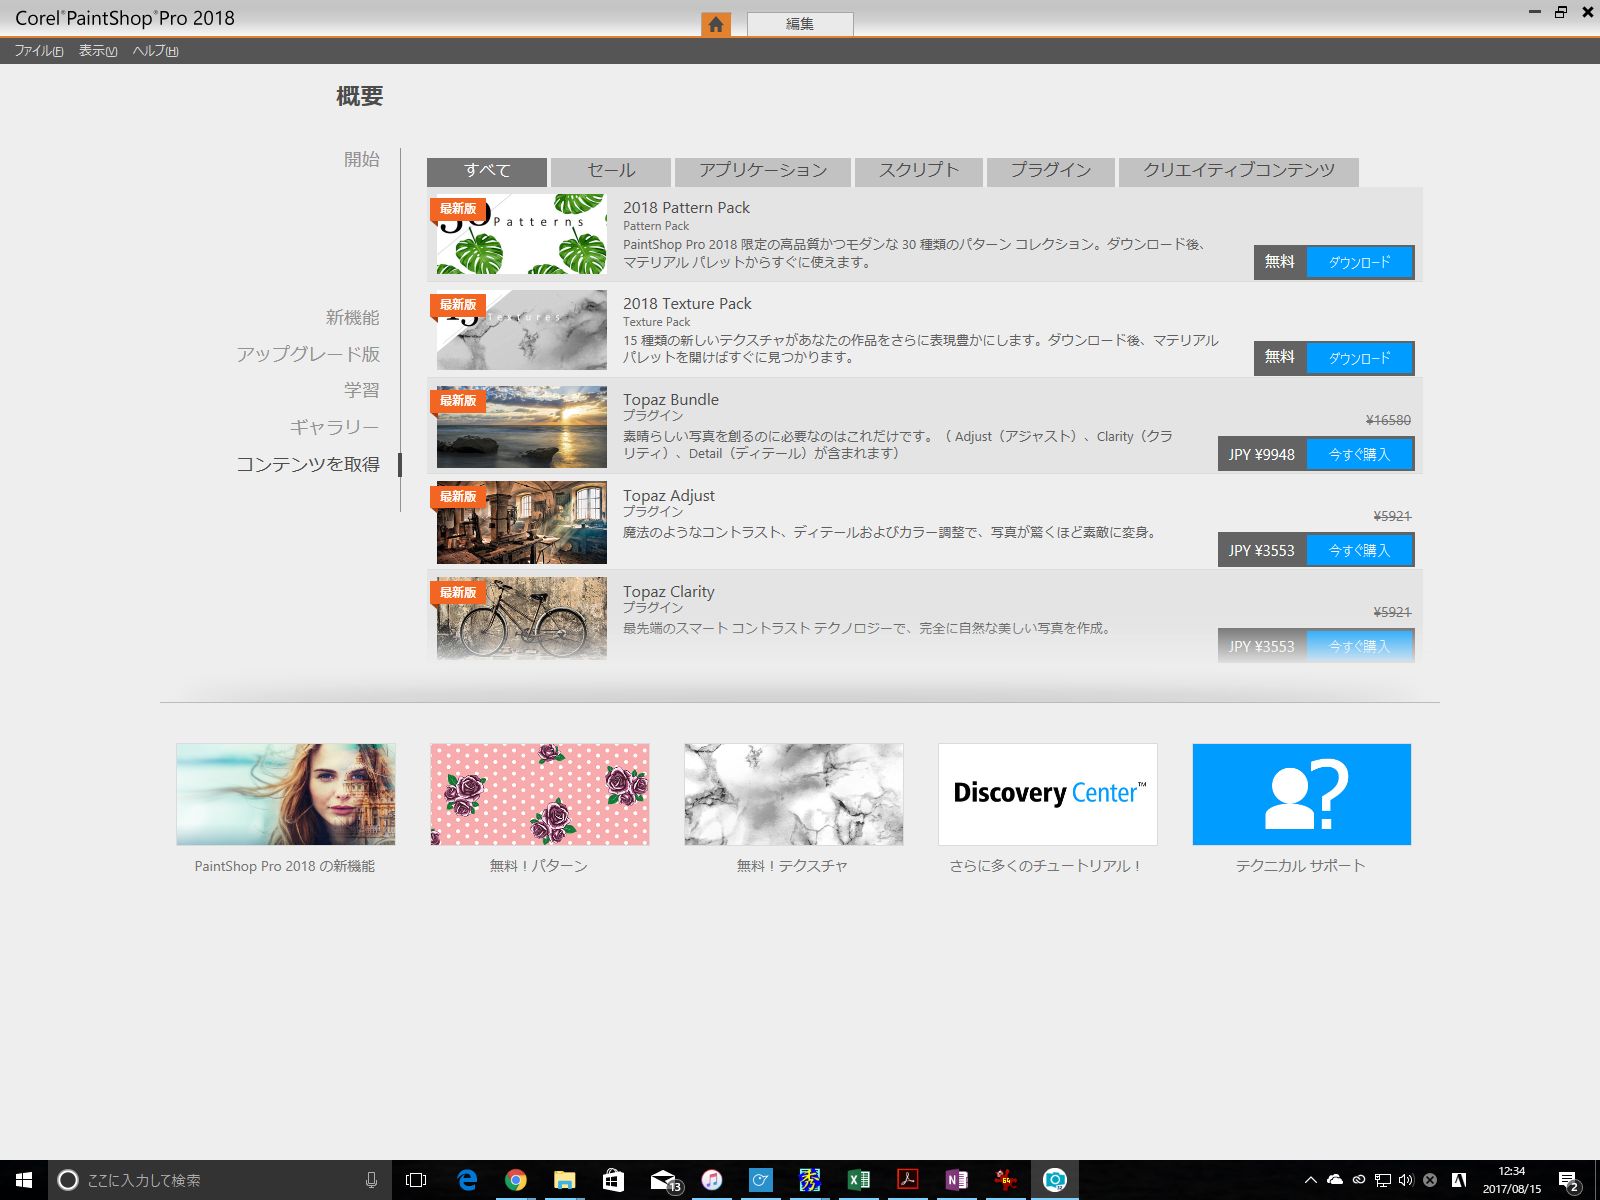Click the Topaz Adjust workshop thumbnail
This screenshot has height=1200, width=1600.
coord(522,522)
